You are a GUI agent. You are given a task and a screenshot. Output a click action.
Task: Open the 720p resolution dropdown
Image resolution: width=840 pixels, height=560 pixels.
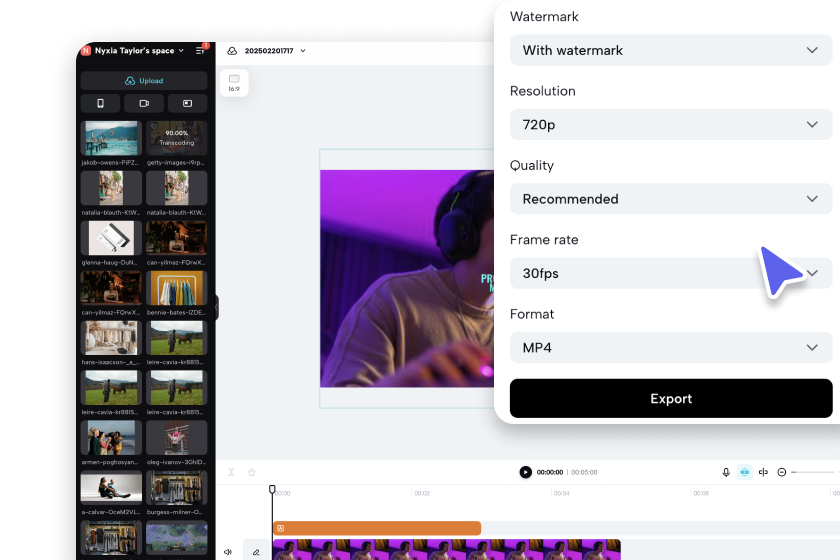[671, 124]
